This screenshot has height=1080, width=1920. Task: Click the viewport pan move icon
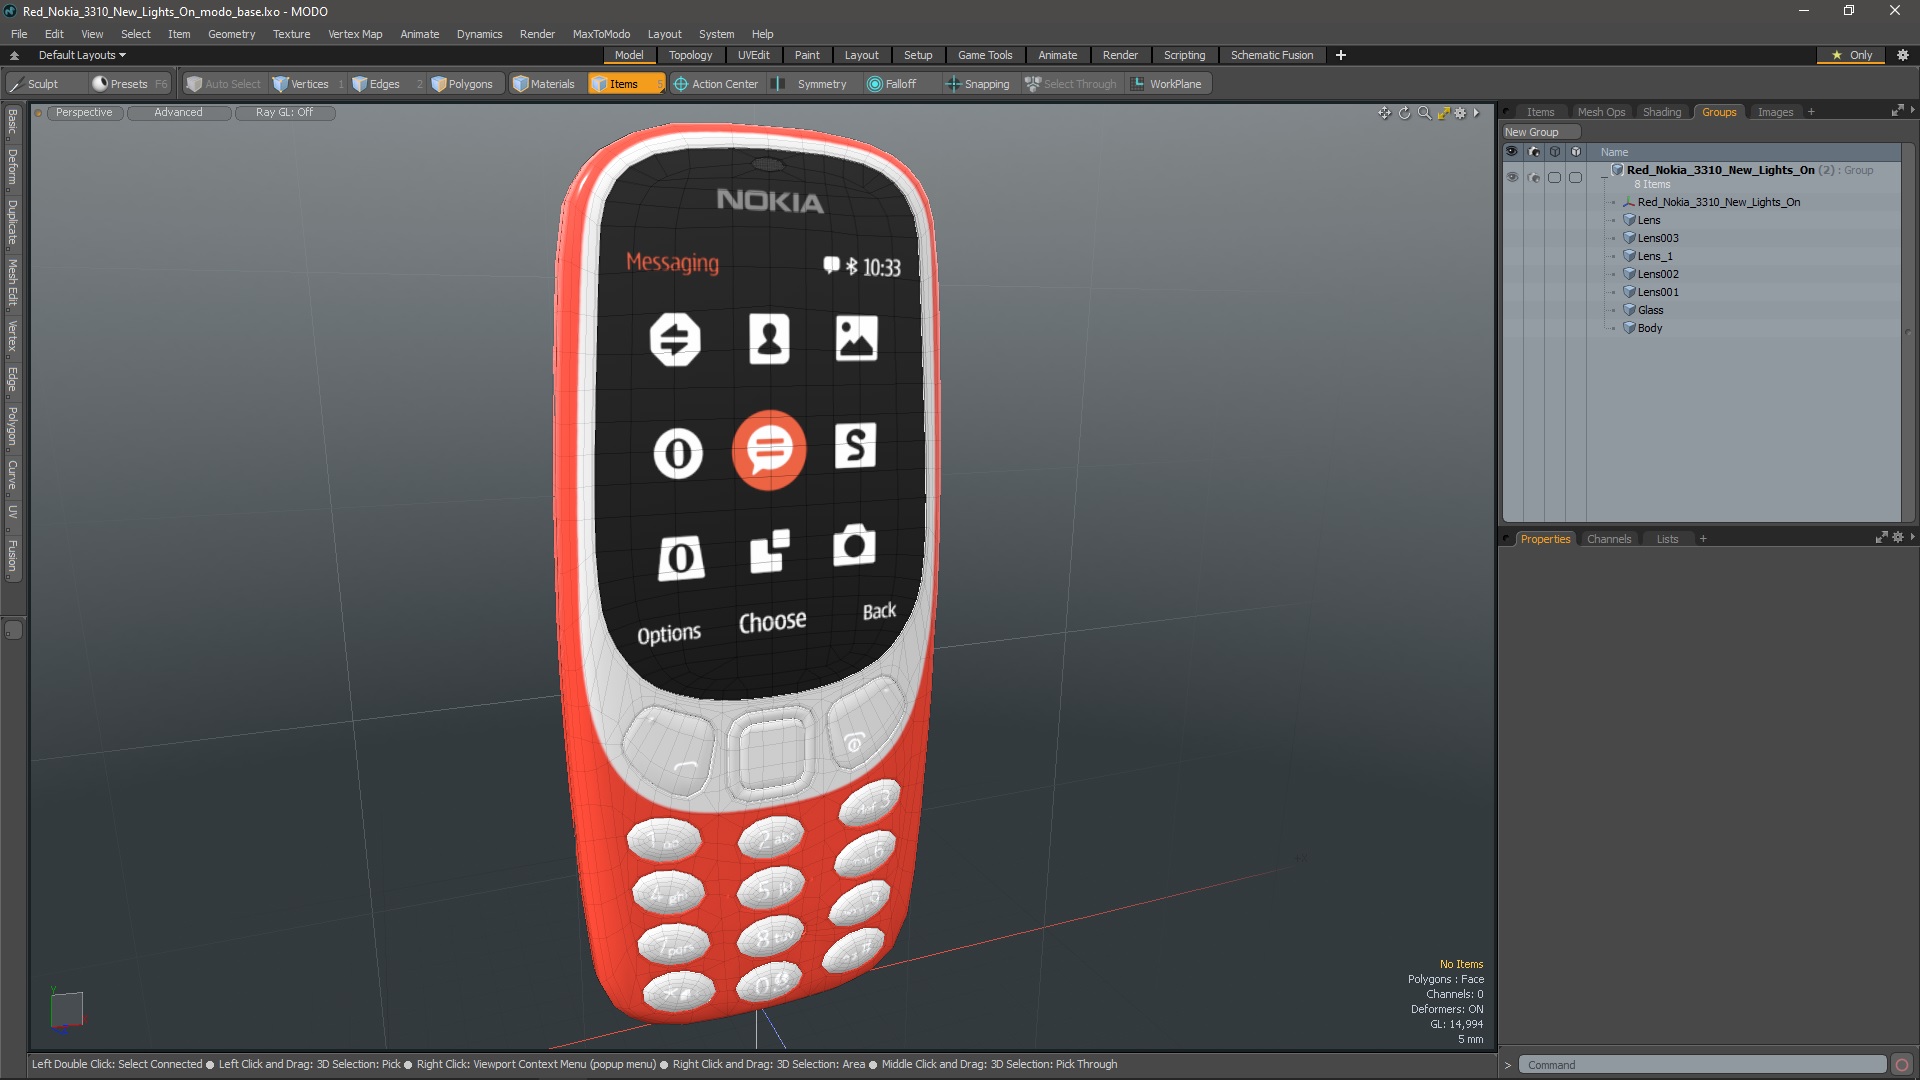point(1384,113)
